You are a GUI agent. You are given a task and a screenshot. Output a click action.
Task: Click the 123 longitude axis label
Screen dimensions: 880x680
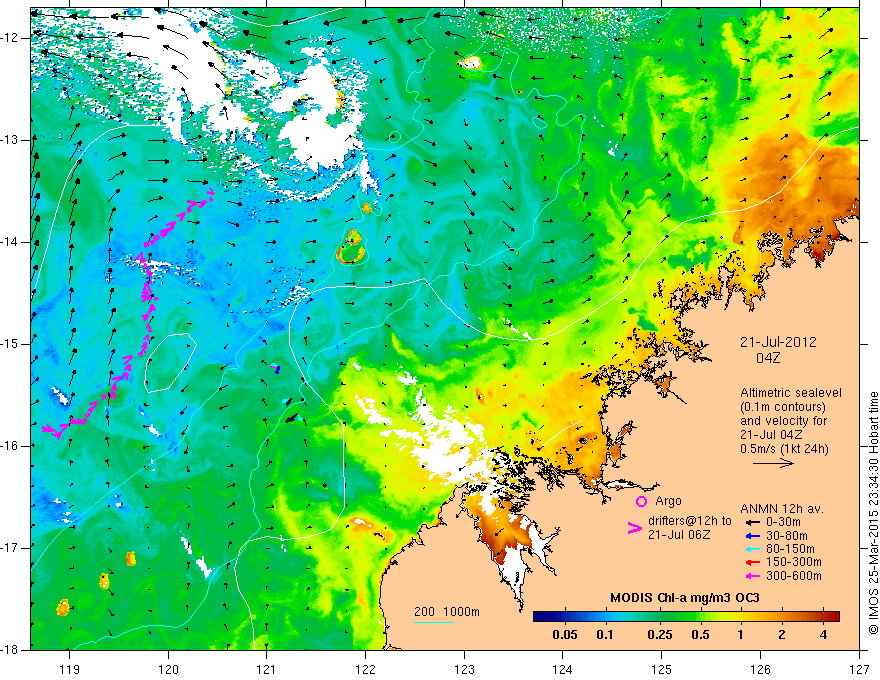(464, 654)
